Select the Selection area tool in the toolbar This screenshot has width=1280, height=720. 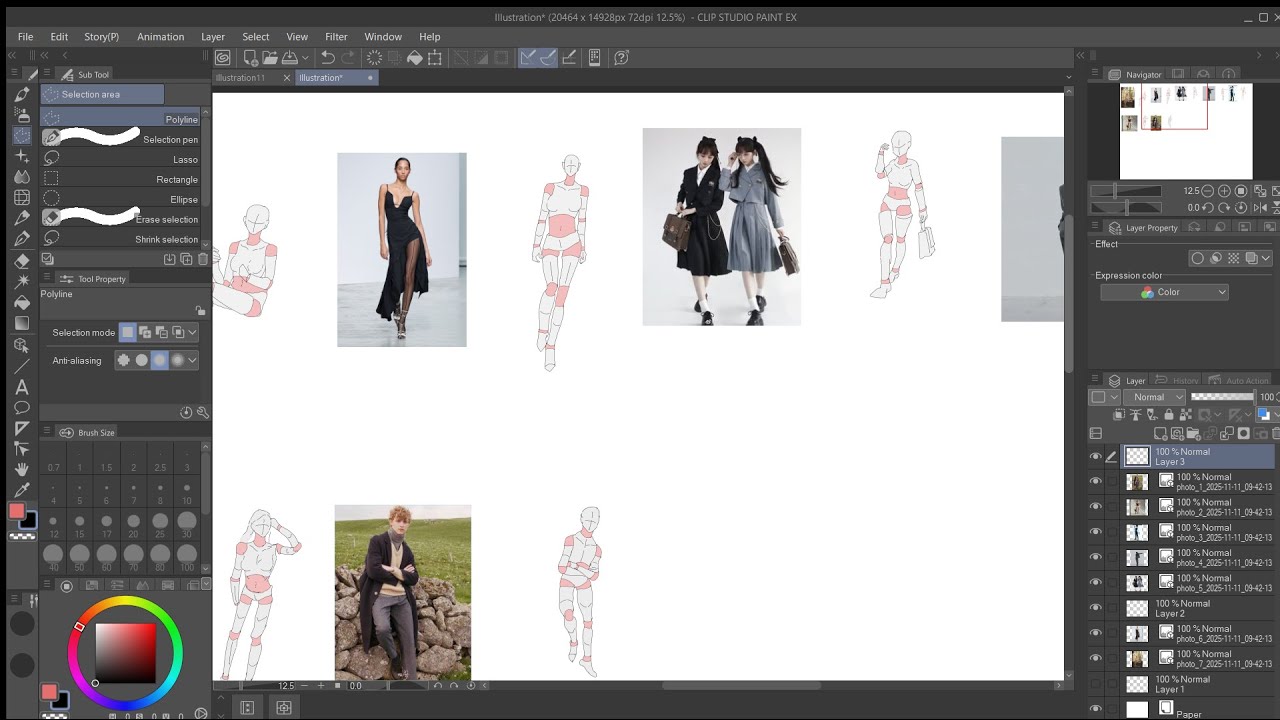point(22,136)
